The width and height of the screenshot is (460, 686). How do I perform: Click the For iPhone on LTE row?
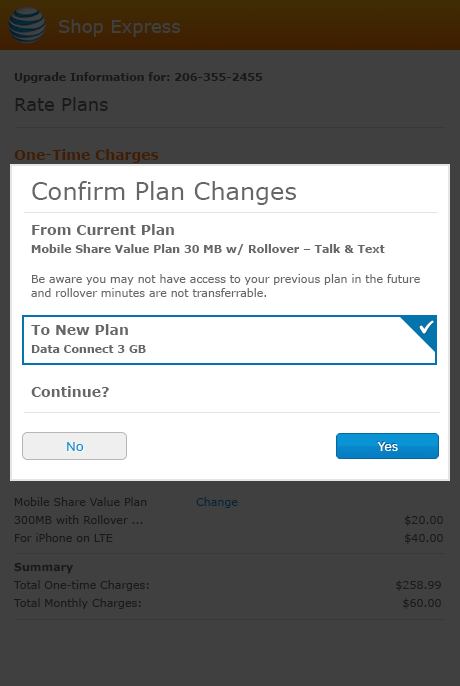228,538
